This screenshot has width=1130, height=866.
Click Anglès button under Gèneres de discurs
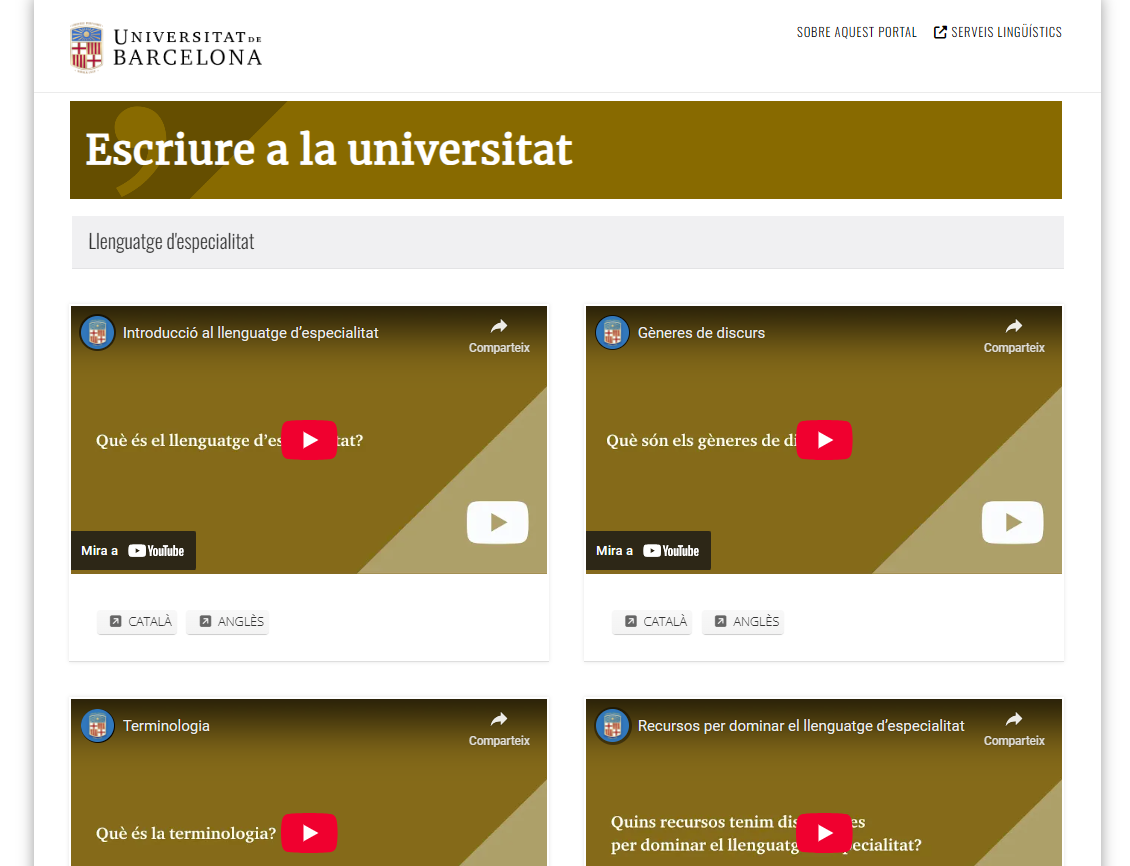pos(743,622)
